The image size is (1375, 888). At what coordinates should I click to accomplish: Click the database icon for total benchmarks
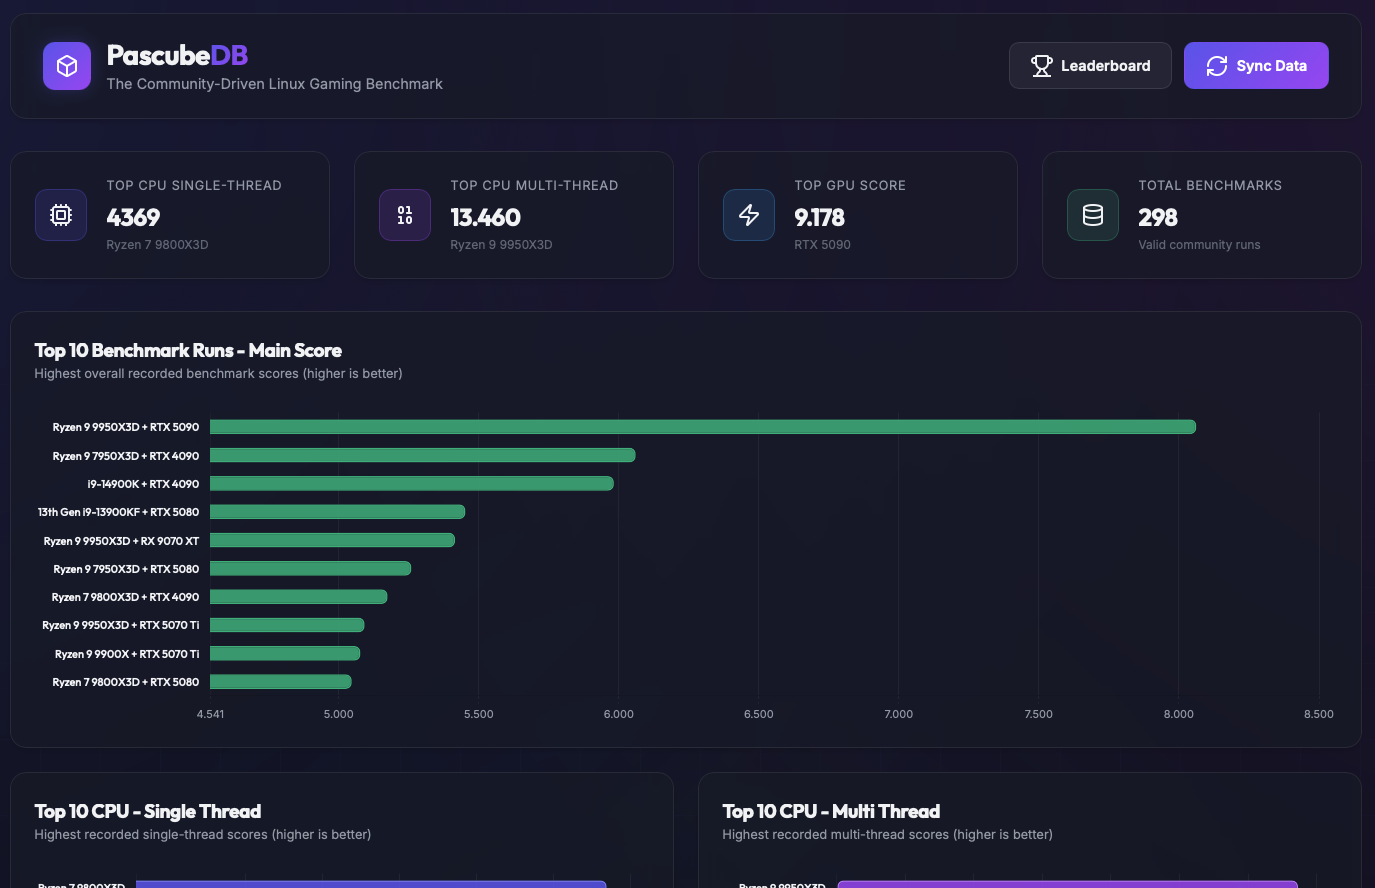[1093, 215]
